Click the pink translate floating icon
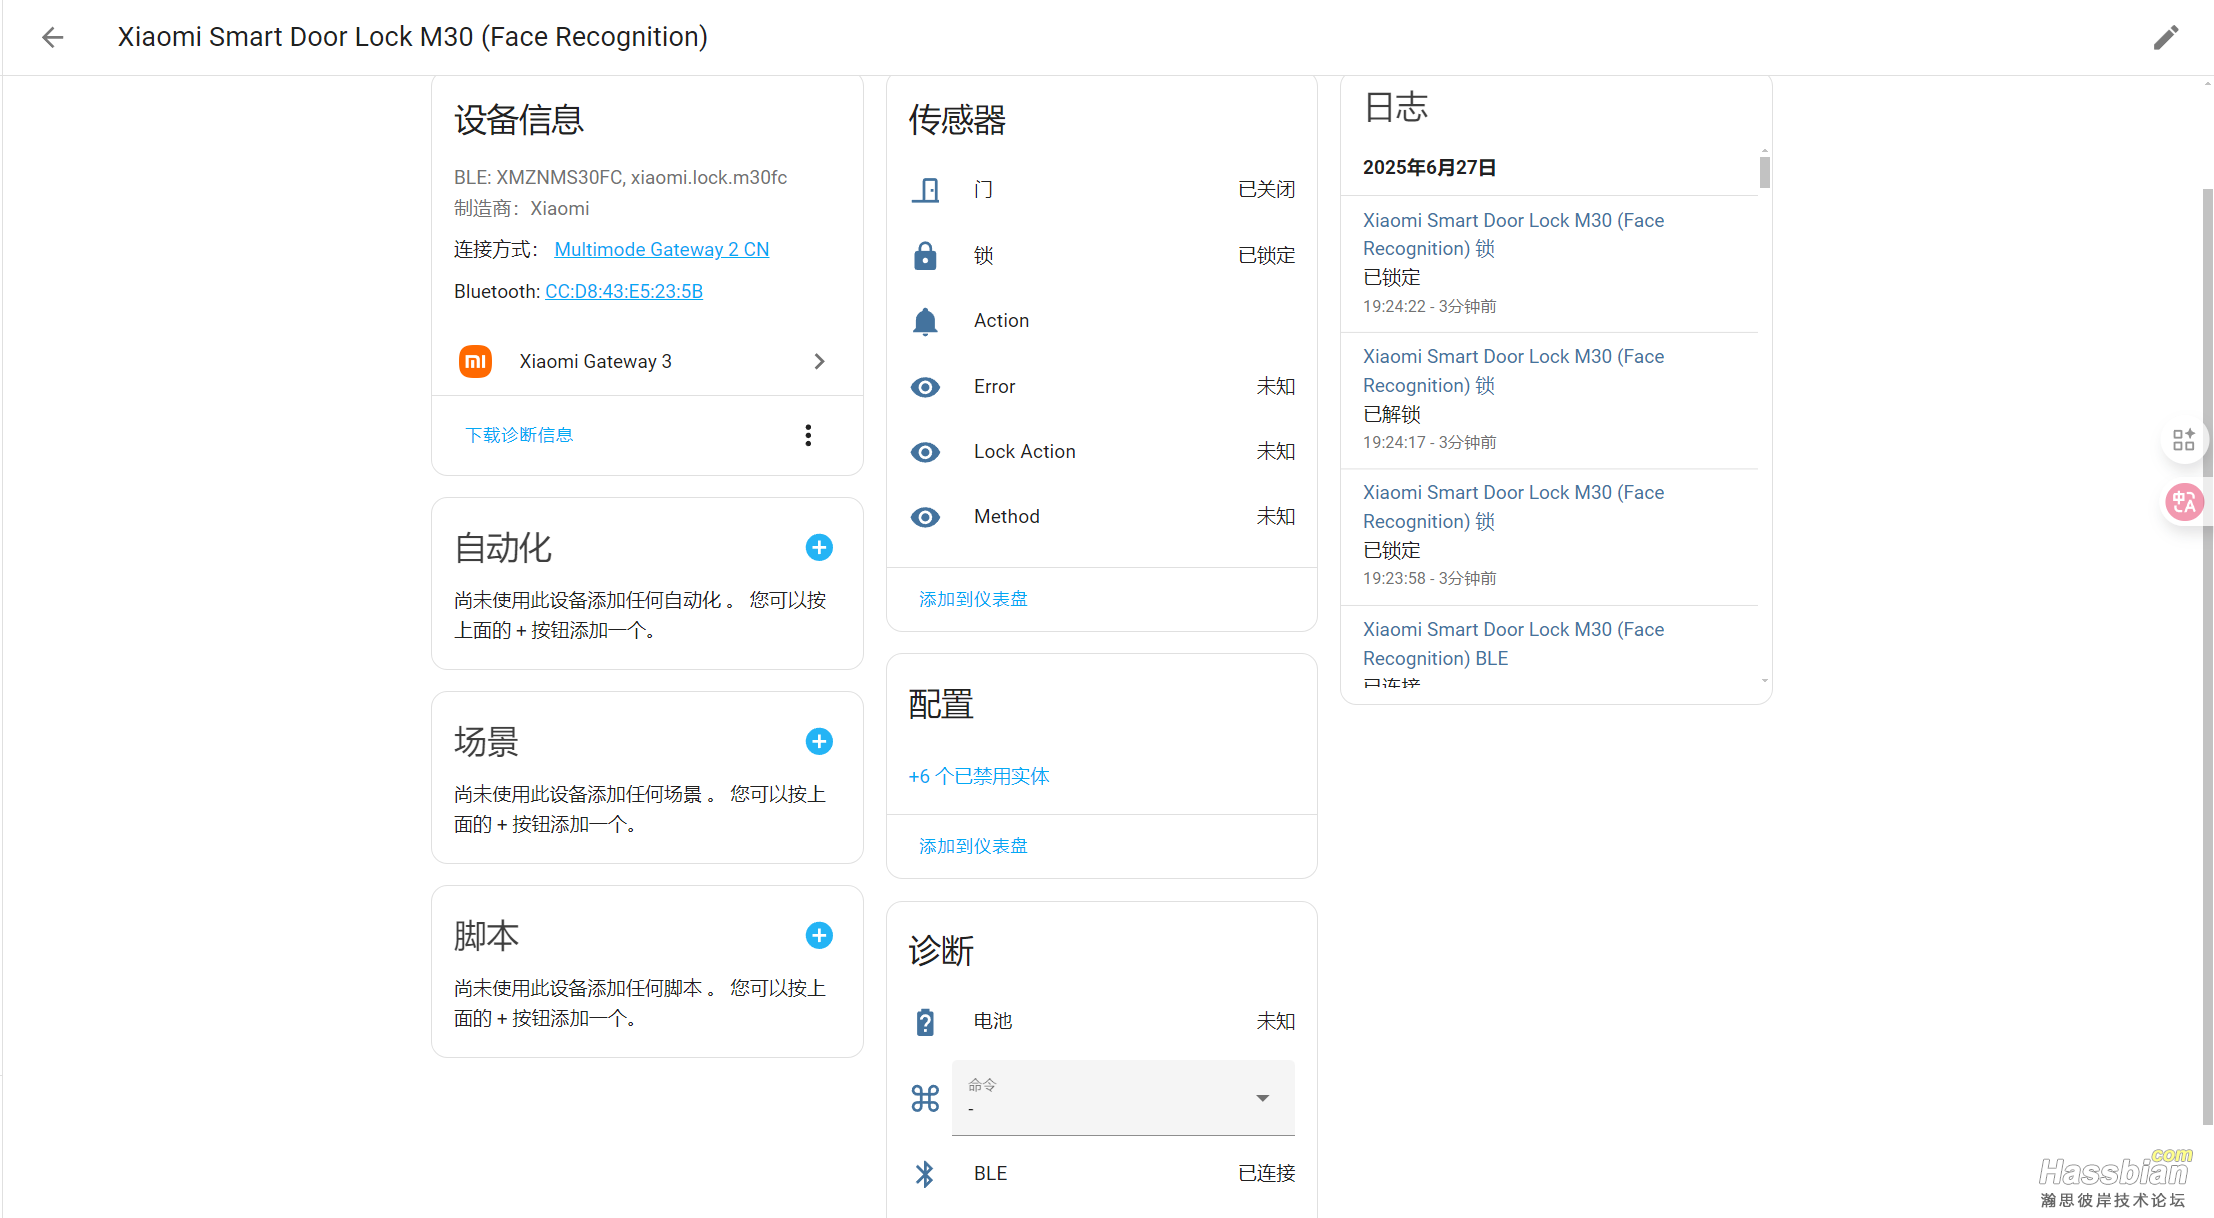 (2183, 502)
